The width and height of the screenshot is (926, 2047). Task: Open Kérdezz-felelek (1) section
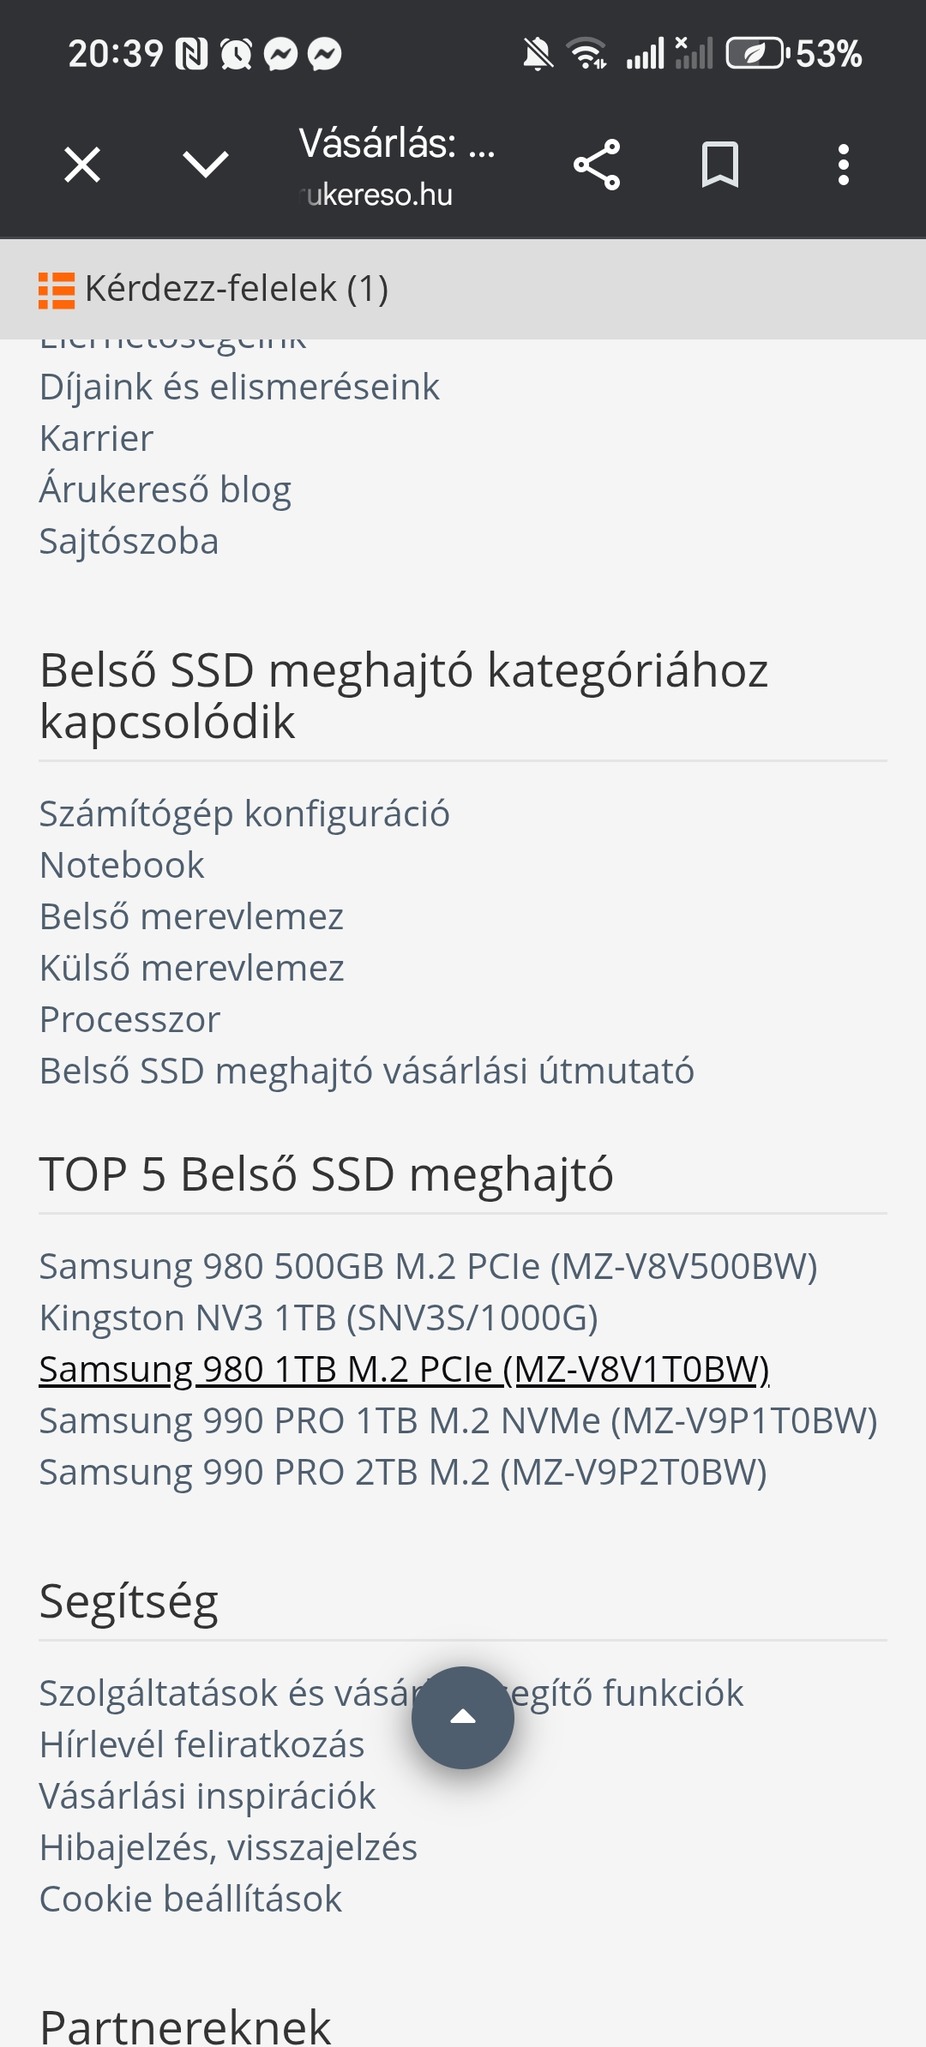[x=236, y=289]
